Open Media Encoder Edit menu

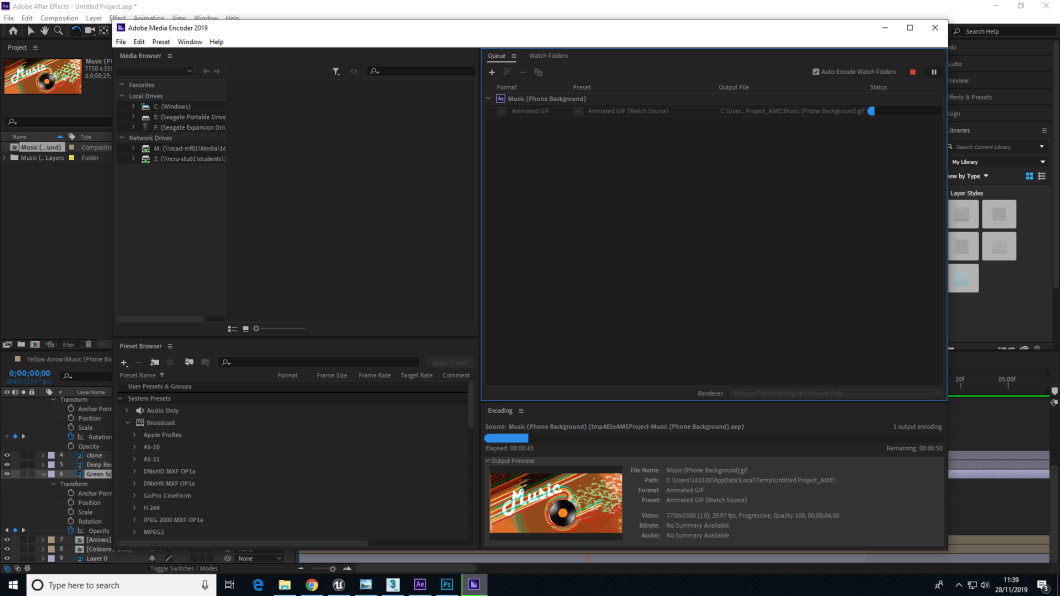[139, 42]
